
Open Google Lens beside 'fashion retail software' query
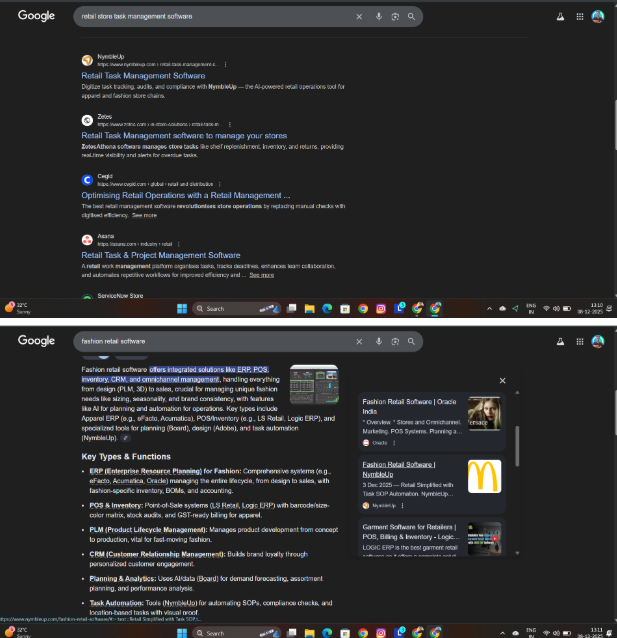click(x=395, y=341)
